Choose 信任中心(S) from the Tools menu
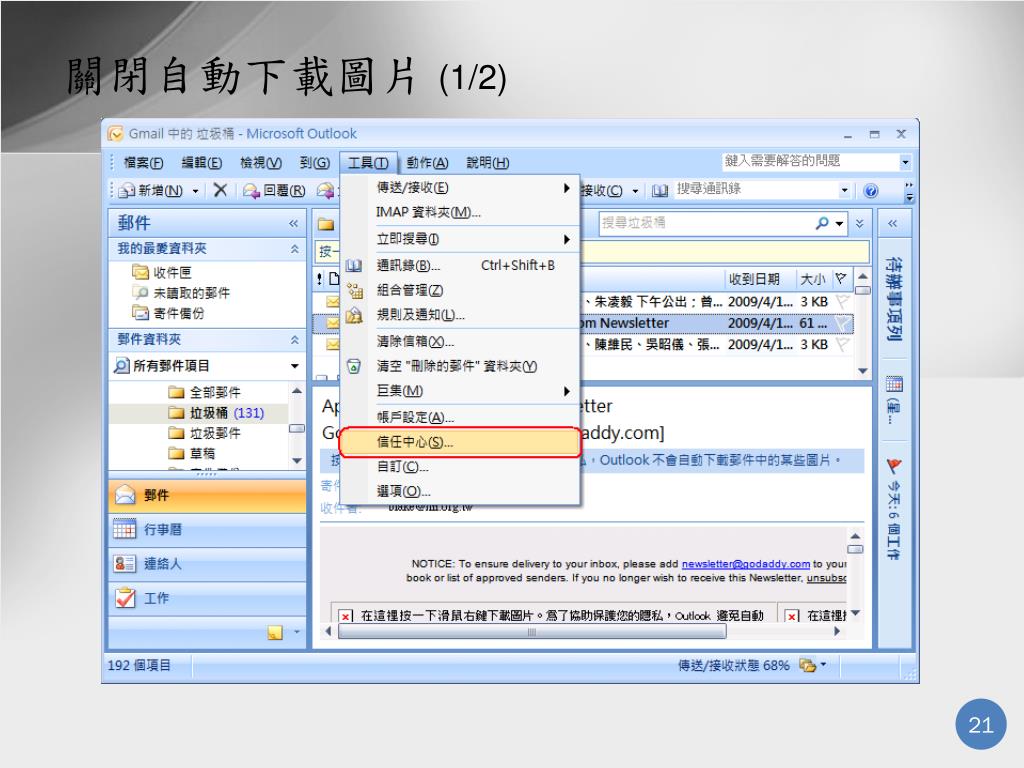 tap(460, 442)
